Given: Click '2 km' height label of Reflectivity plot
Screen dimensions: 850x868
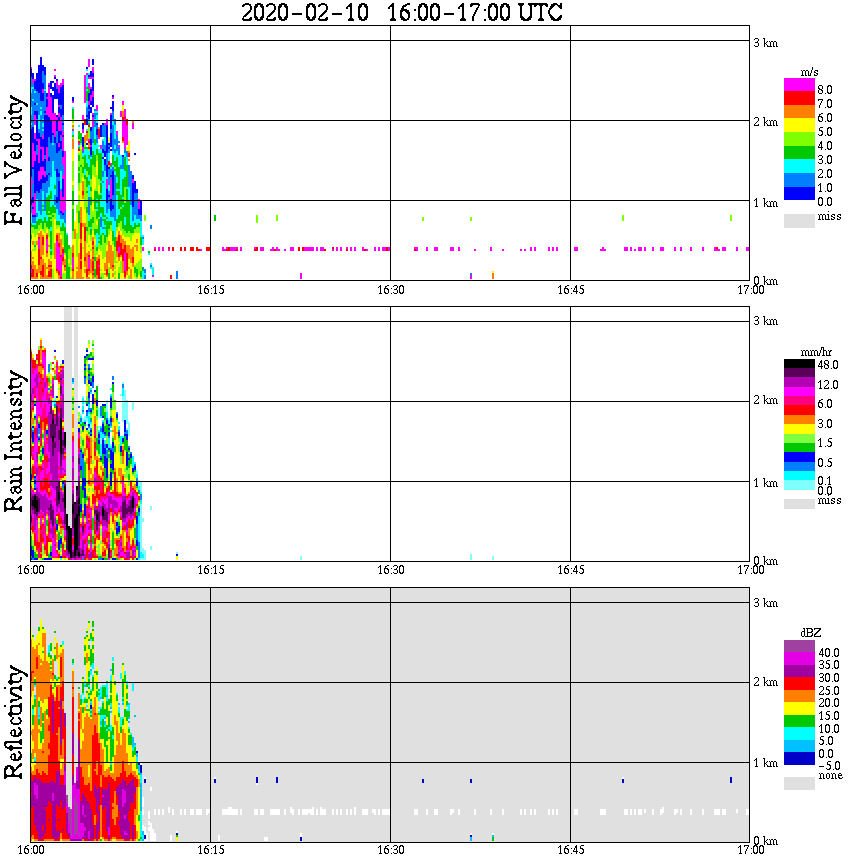Looking at the screenshot, I should tap(766, 681).
